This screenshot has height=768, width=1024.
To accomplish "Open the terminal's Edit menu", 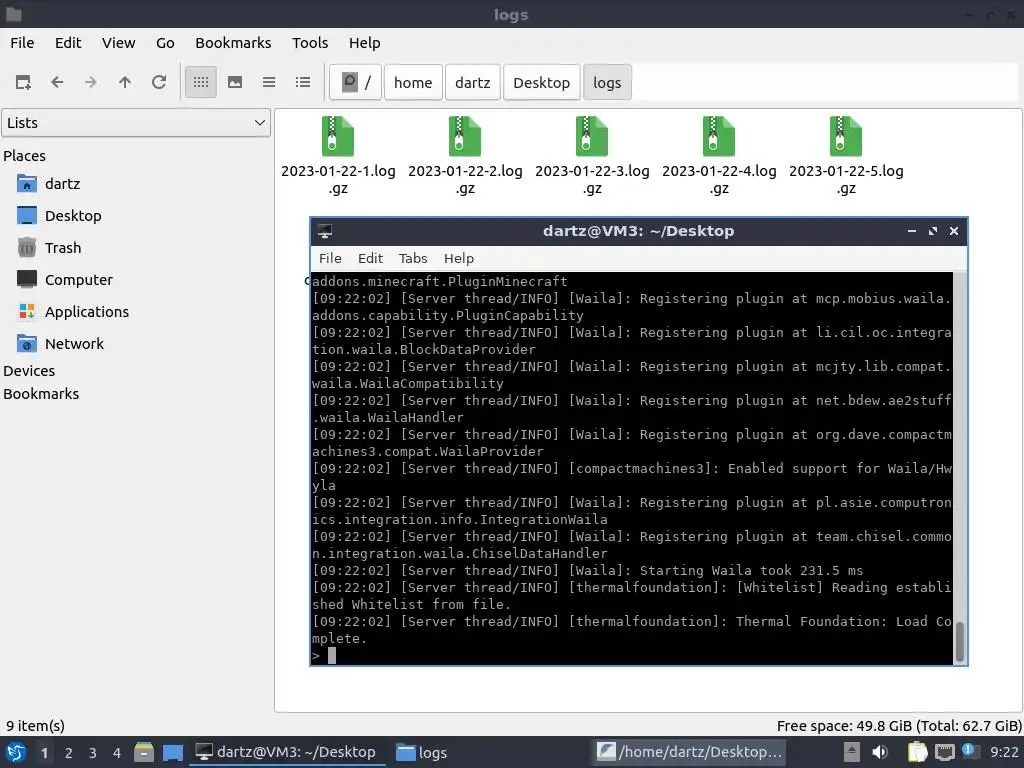I will (x=370, y=259).
